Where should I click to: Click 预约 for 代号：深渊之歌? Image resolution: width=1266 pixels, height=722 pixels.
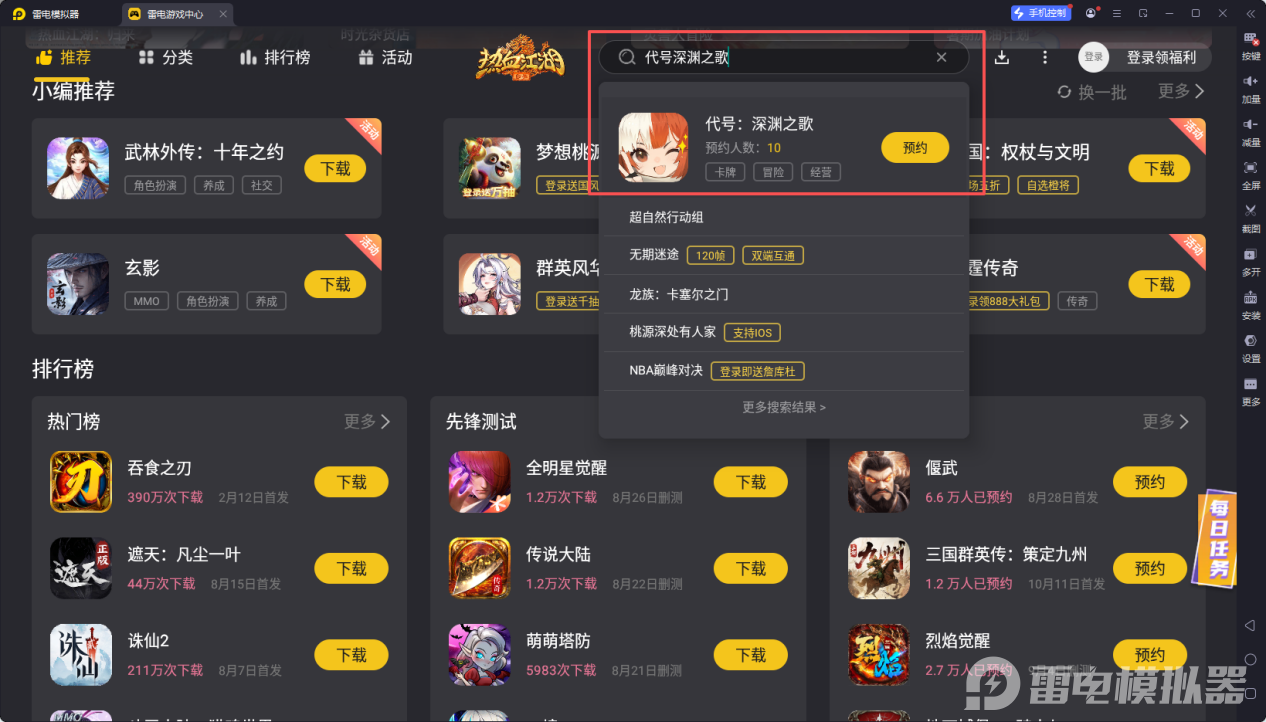point(915,148)
